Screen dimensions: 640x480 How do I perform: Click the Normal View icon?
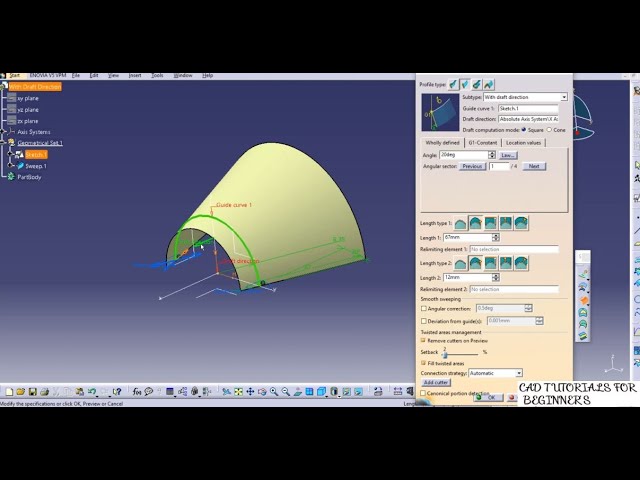[298, 392]
